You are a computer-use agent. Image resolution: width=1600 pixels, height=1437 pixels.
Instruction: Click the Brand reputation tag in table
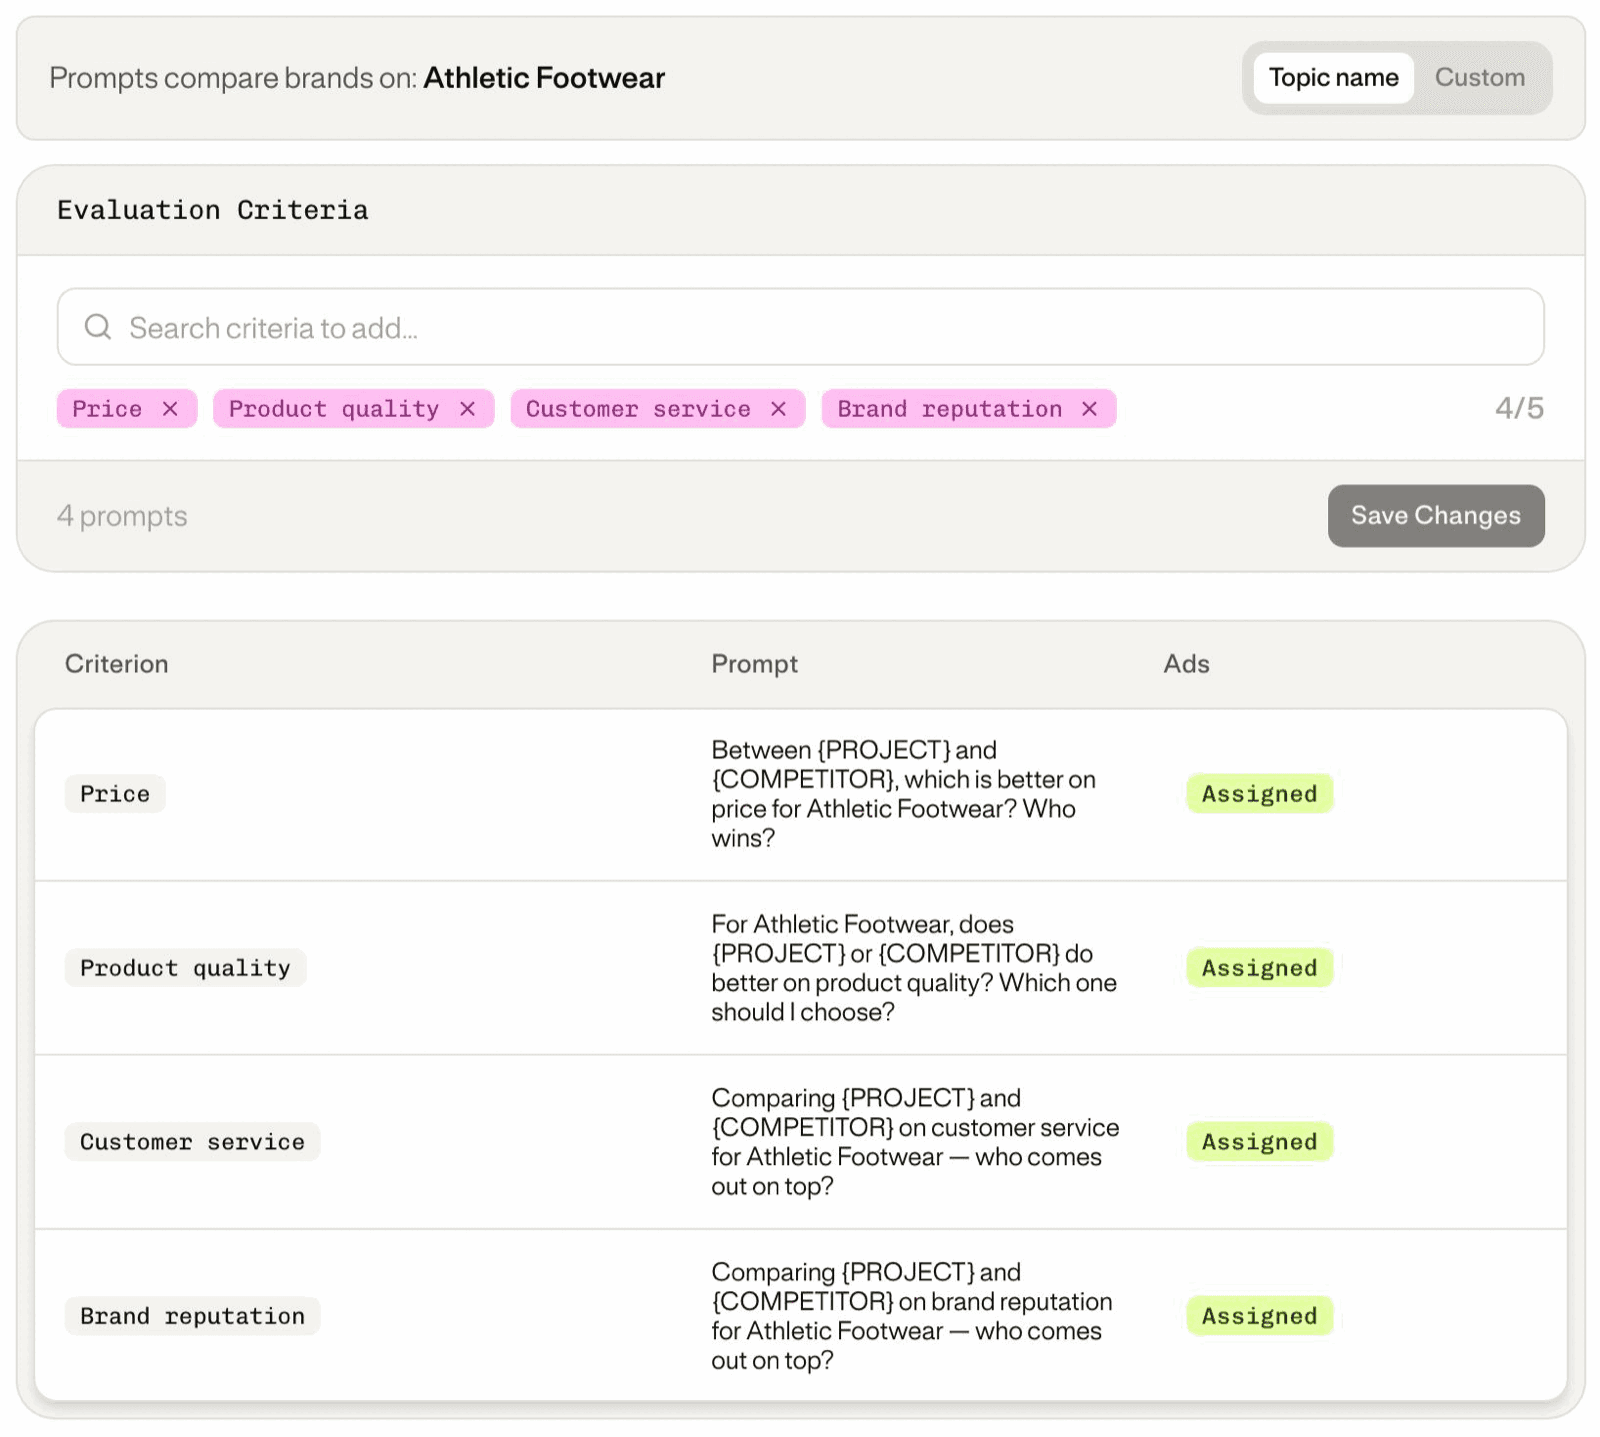click(x=192, y=1316)
